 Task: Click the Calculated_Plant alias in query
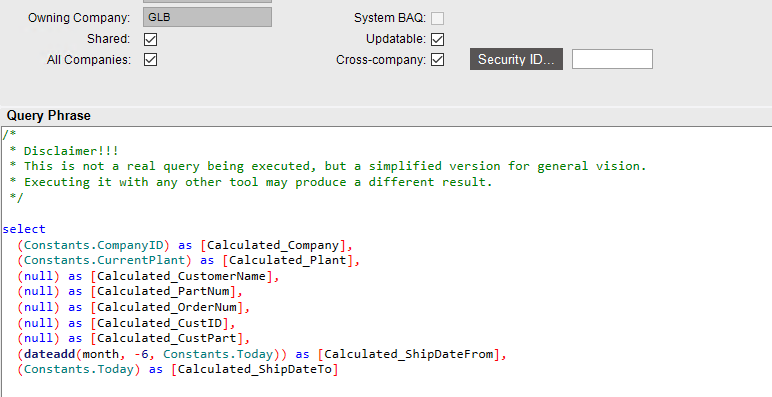pos(288,260)
